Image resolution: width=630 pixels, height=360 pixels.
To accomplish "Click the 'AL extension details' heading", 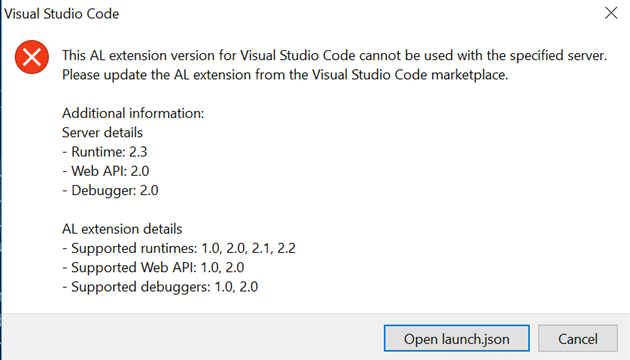I will pos(122,229).
